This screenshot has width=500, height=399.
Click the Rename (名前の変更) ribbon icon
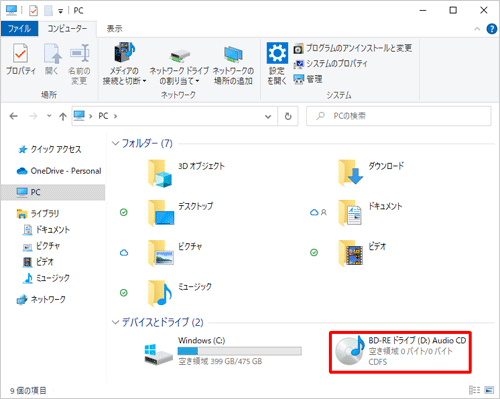(x=79, y=64)
